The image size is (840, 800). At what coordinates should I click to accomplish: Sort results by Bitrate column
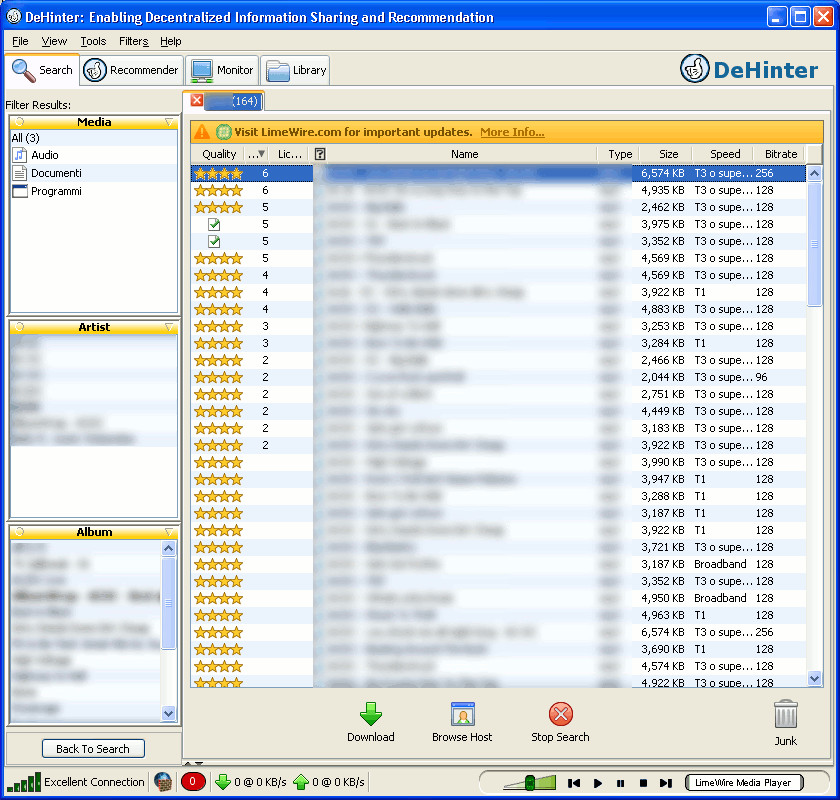(781, 154)
